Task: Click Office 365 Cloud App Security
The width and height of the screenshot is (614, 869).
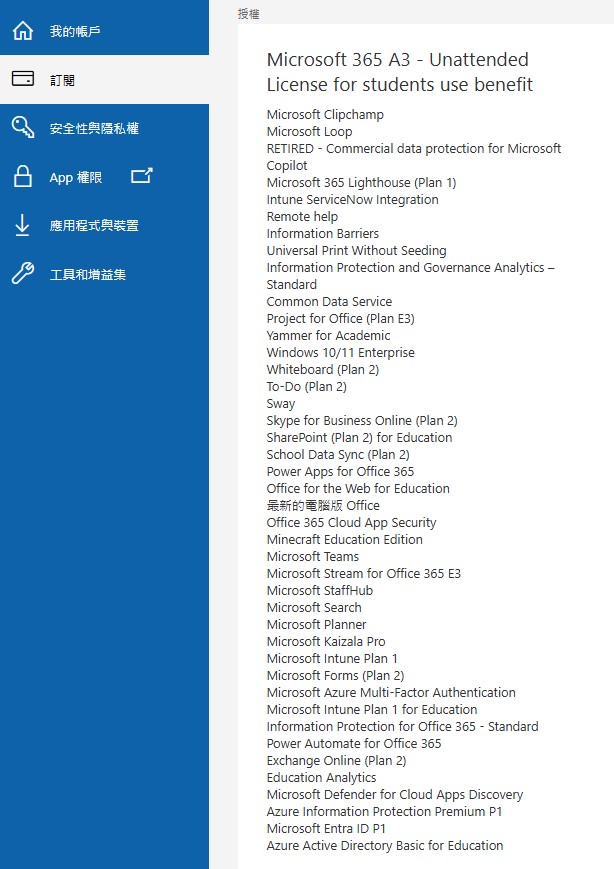Action: (351, 523)
